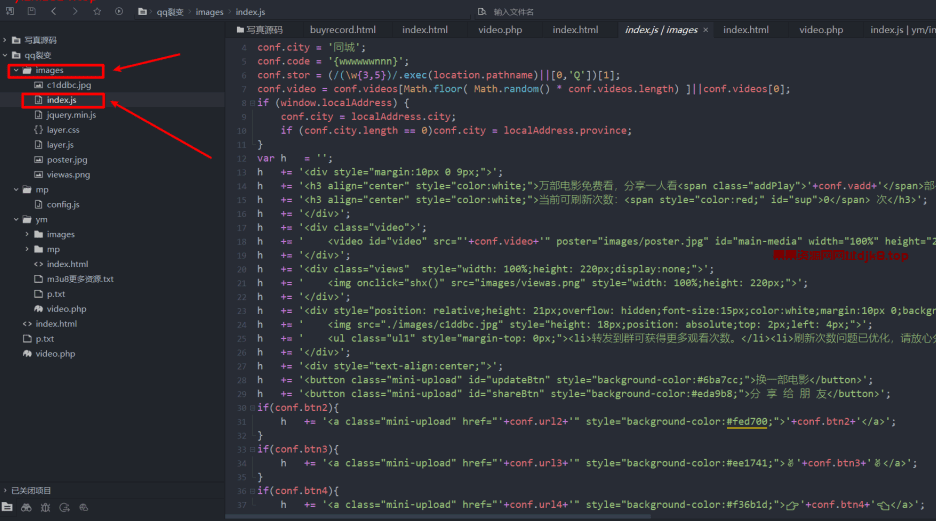
Task: Open config.js under the mp folder
Action: point(62,205)
